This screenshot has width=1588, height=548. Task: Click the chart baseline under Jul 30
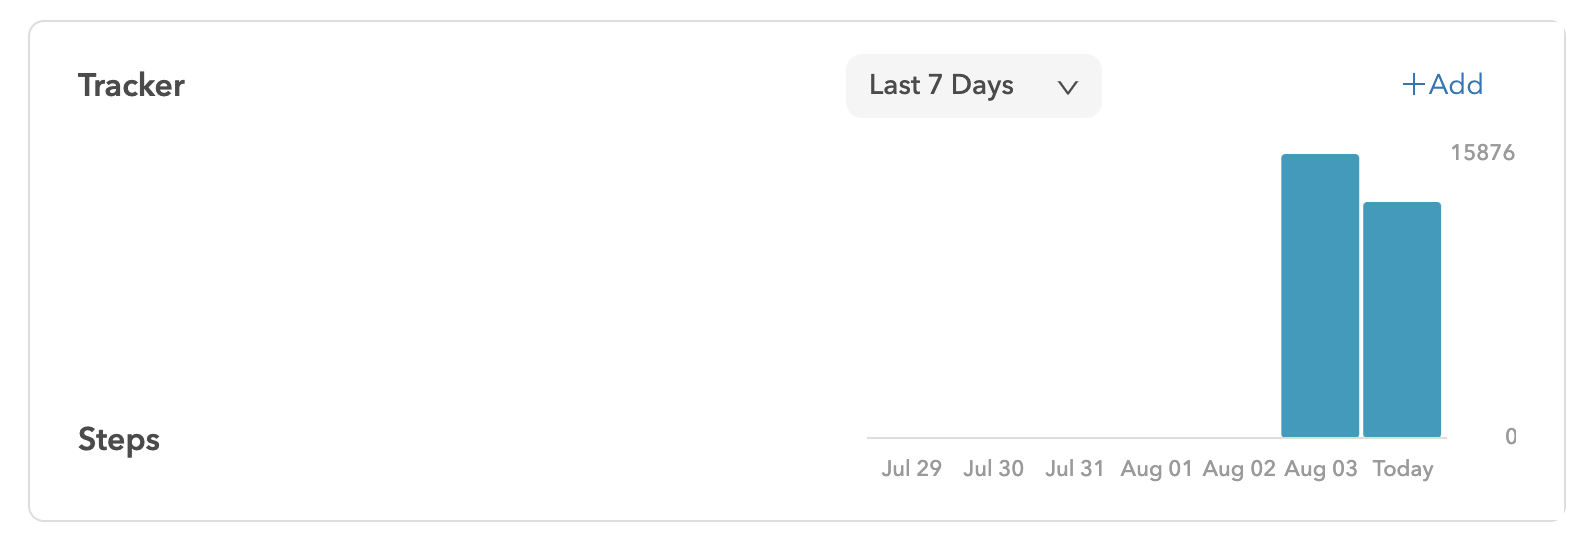pyautogui.click(x=993, y=438)
